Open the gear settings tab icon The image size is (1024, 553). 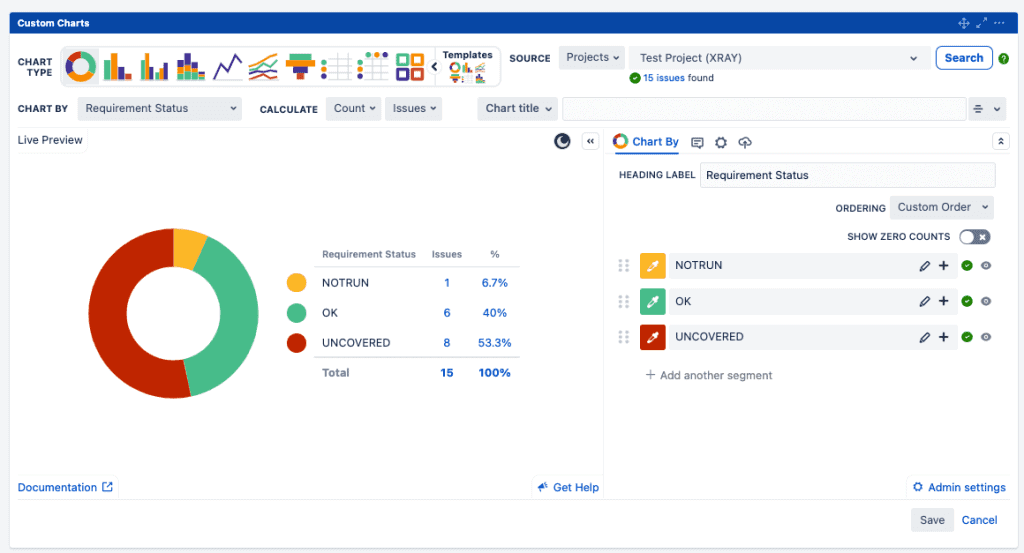coord(720,143)
